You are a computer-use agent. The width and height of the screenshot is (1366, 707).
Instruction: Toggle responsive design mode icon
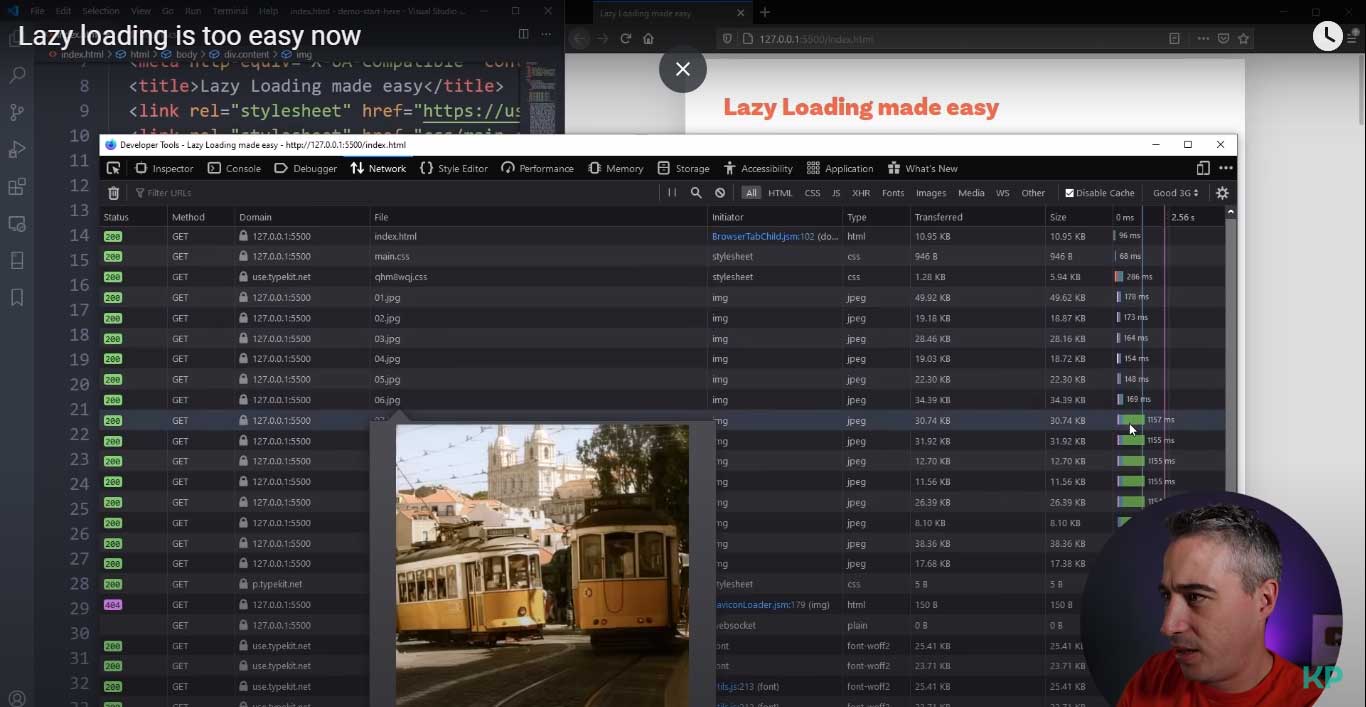[1203, 168]
